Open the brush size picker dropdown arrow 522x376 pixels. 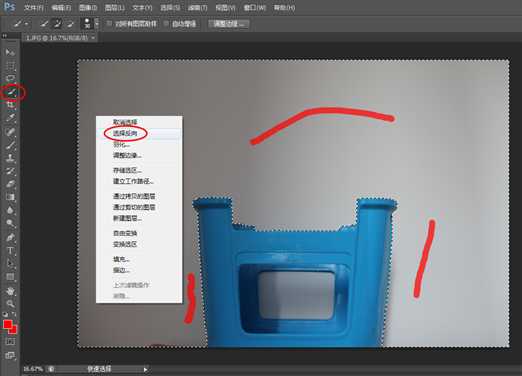click(x=97, y=24)
